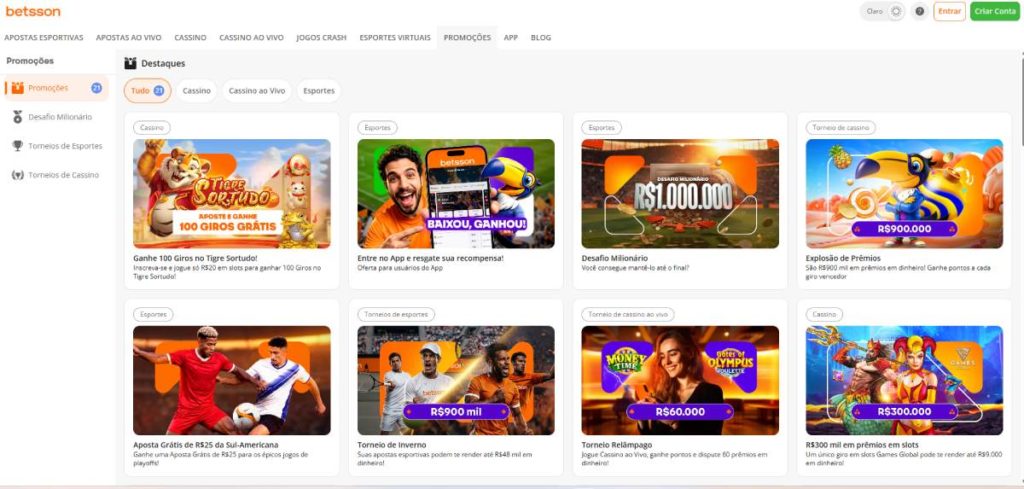
Task: Open the help question mark icon
Action: point(920,11)
